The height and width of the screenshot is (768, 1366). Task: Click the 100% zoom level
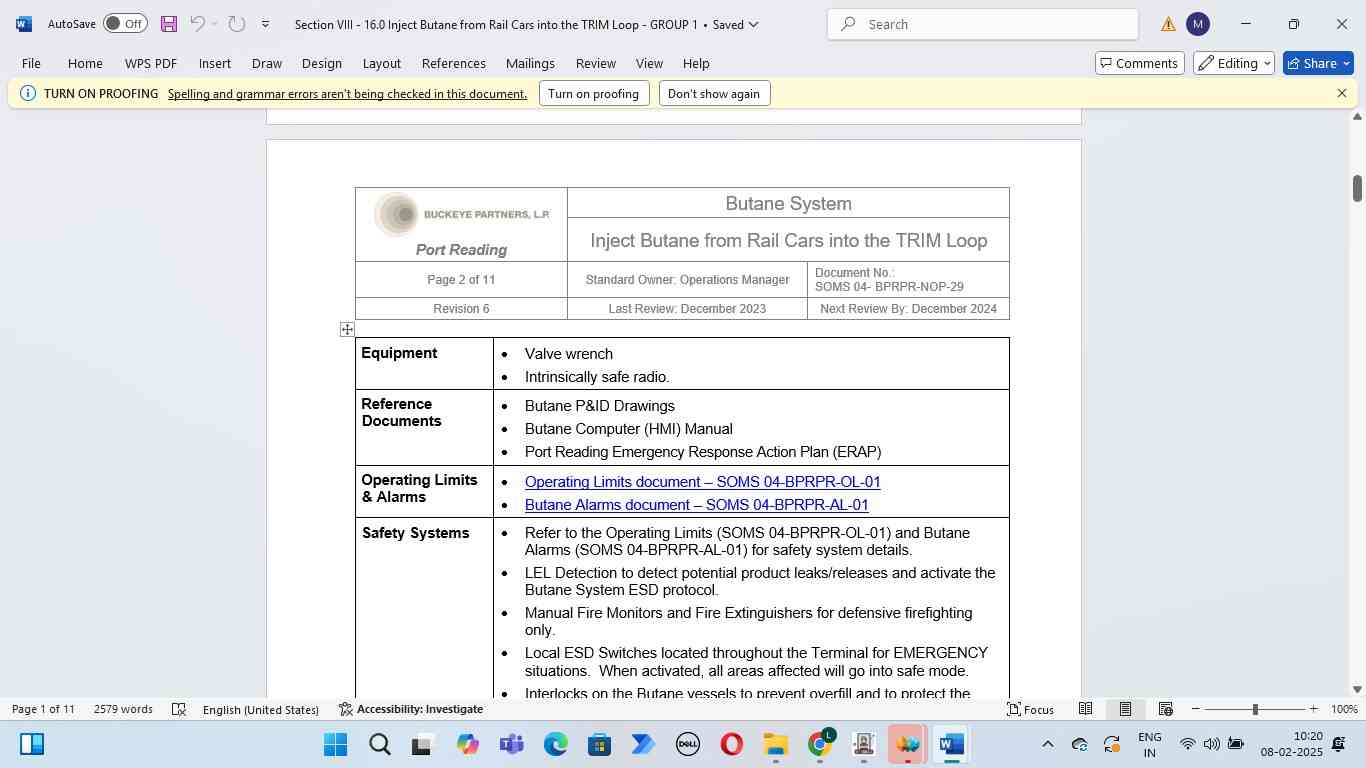point(1345,709)
